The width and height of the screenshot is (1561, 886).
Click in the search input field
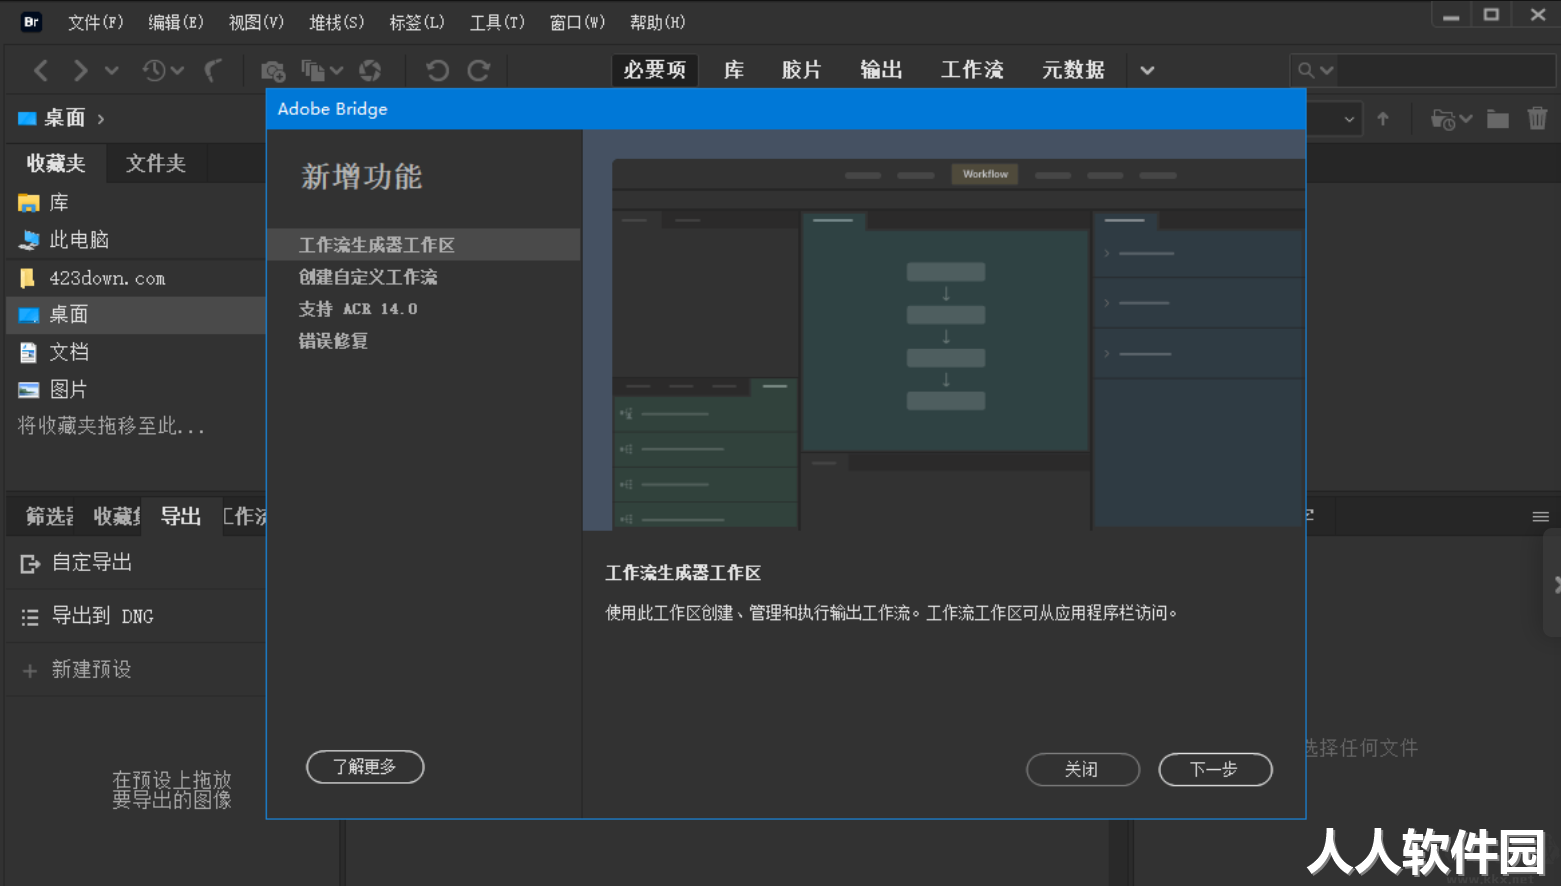1447,70
